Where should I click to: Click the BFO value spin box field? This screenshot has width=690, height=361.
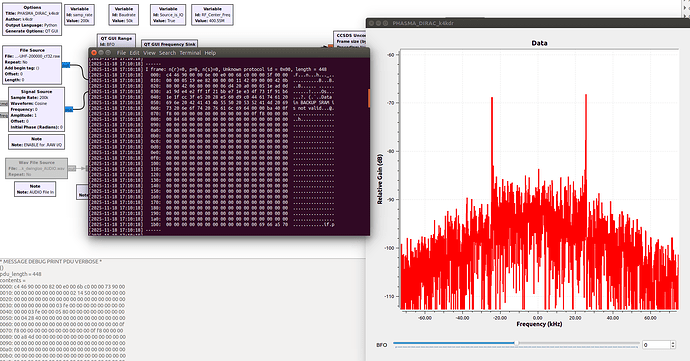[656, 345]
